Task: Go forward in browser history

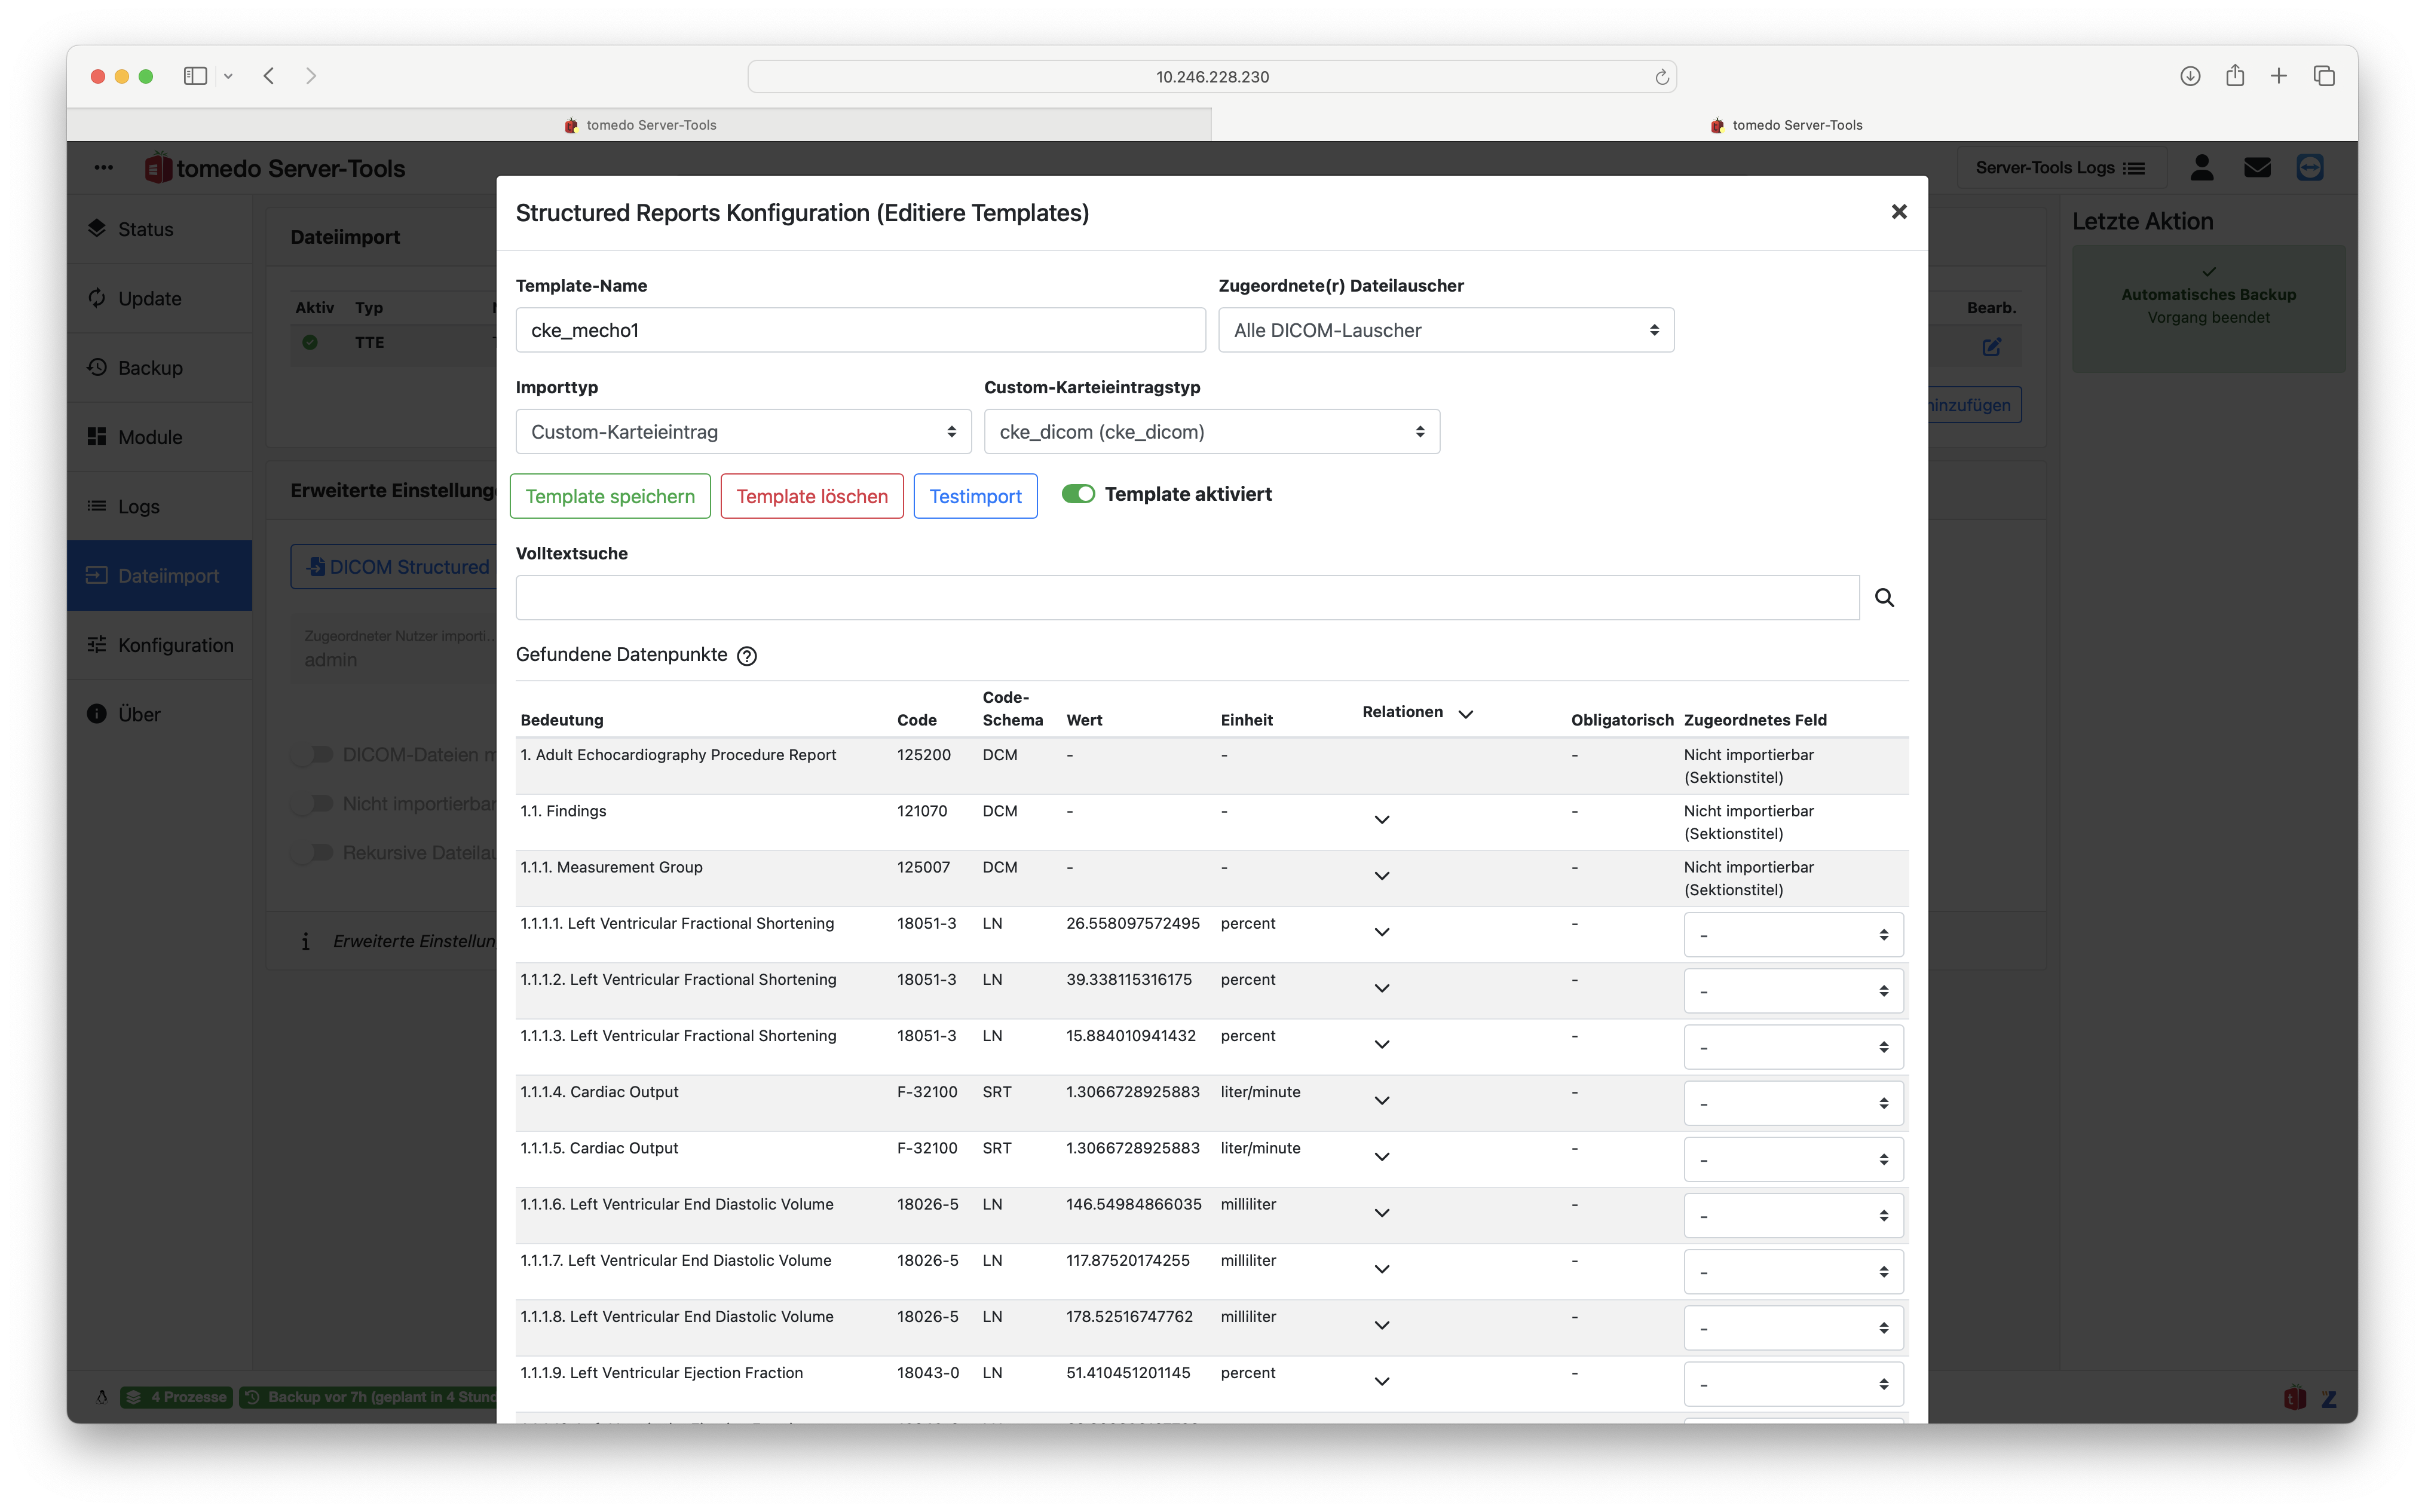Action: click(311, 76)
